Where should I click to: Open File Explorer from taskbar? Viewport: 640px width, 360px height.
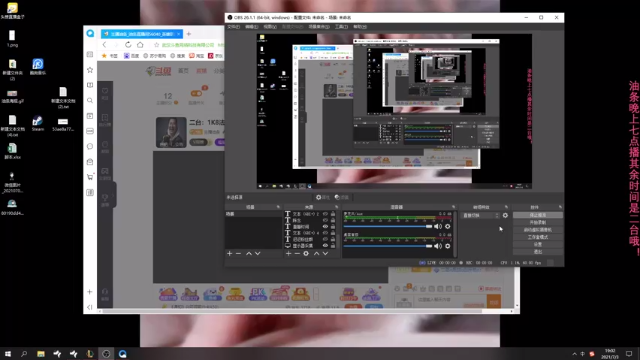(x=40, y=353)
